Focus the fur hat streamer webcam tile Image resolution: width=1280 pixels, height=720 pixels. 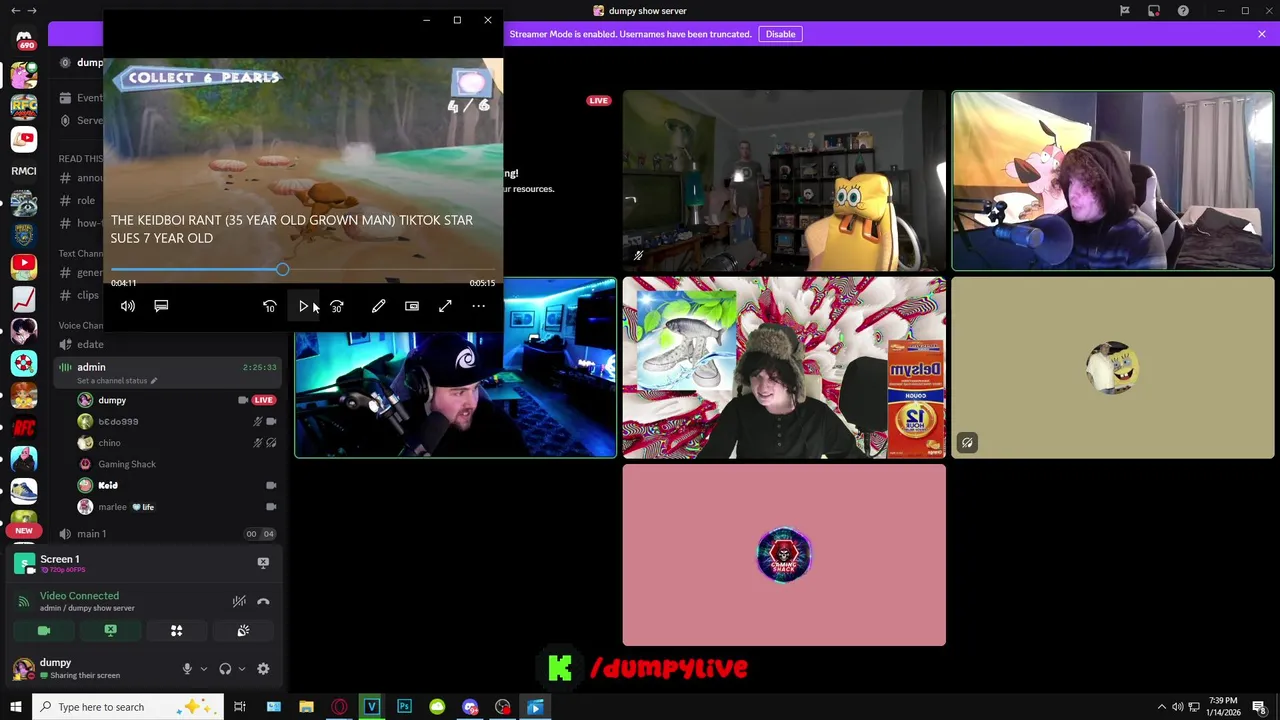pos(784,368)
